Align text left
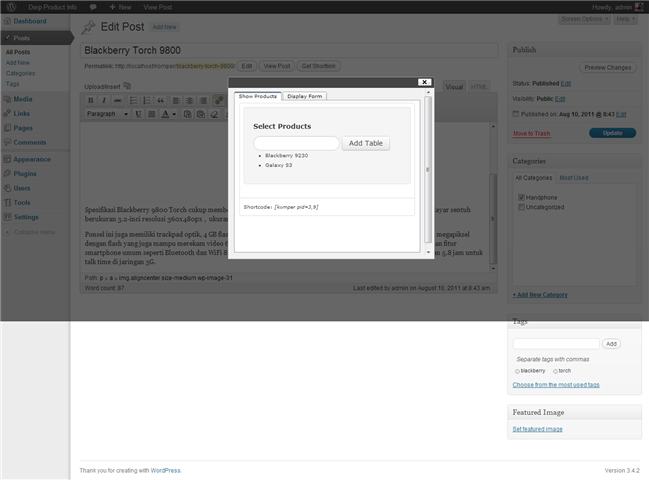The width and height of the screenshot is (649, 480). tap(176, 100)
